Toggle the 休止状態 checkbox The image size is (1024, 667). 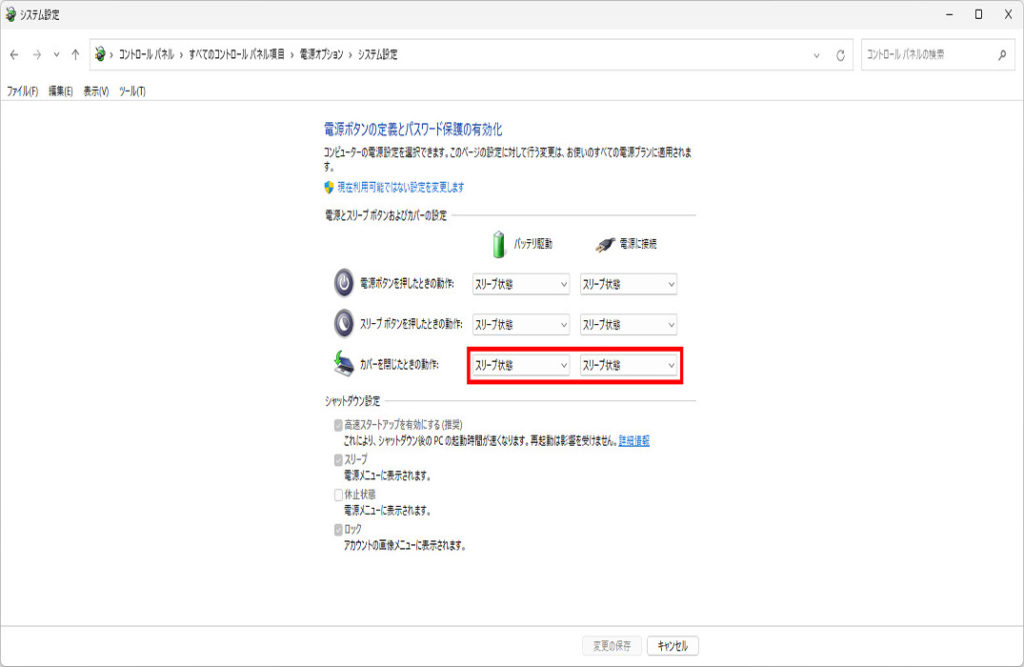pyautogui.click(x=338, y=494)
